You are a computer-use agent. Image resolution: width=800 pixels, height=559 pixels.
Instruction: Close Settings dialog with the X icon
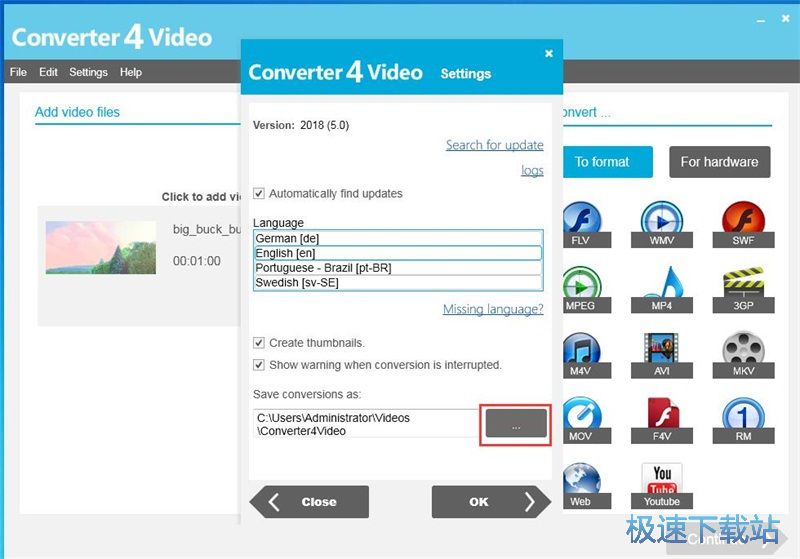click(549, 53)
